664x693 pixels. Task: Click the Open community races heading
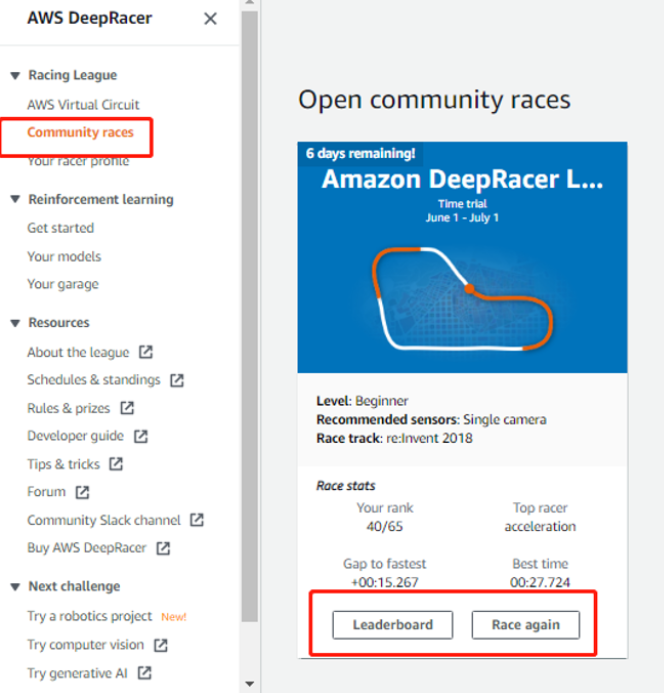tap(434, 100)
